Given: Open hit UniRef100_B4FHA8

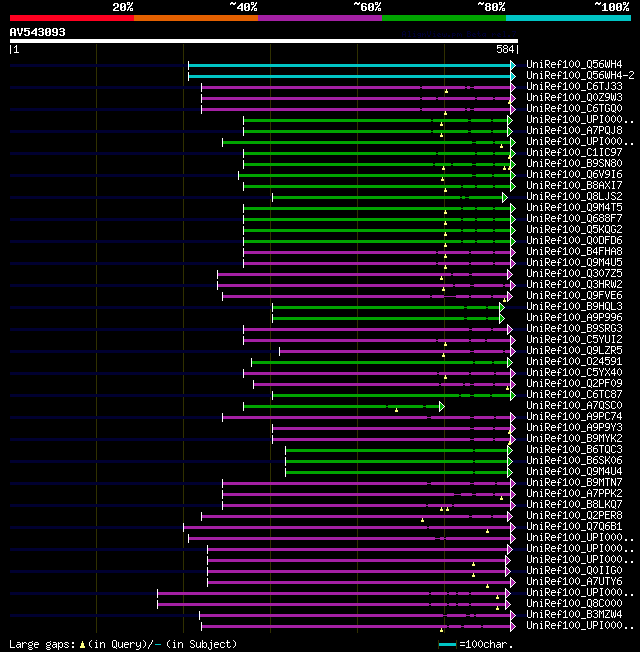Looking at the screenshot, I should [574, 252].
